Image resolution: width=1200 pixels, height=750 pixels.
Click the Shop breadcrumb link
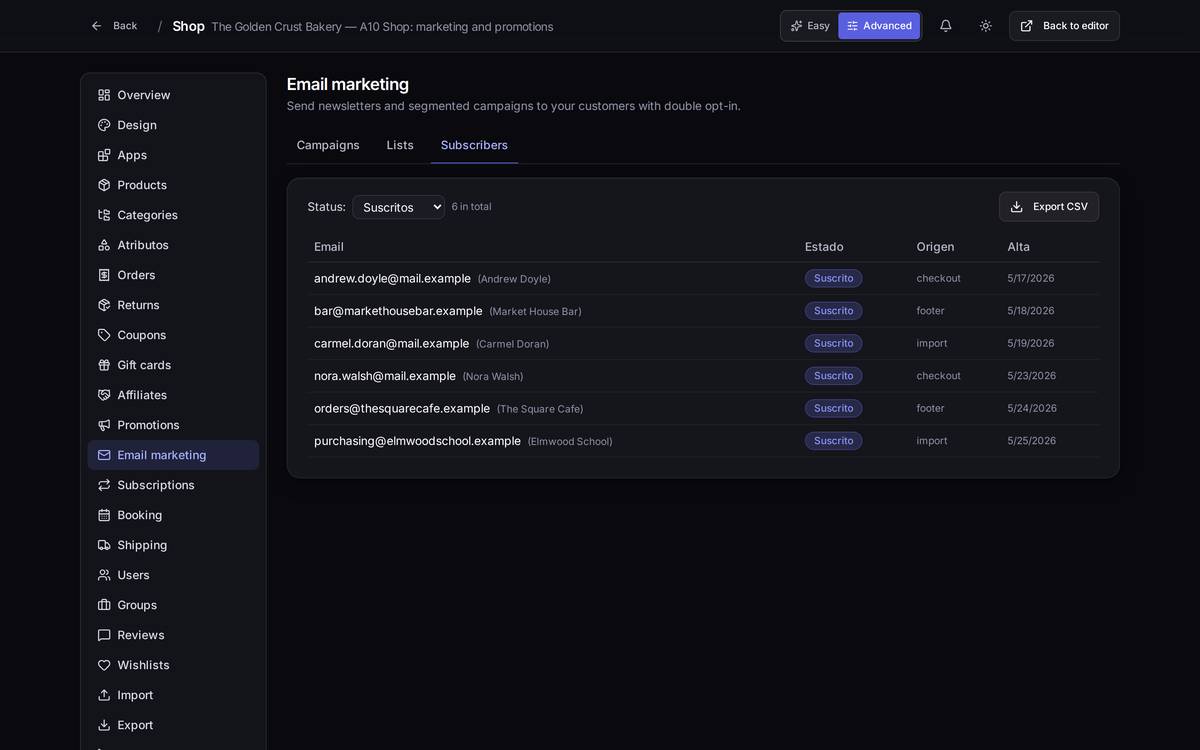[188, 26]
